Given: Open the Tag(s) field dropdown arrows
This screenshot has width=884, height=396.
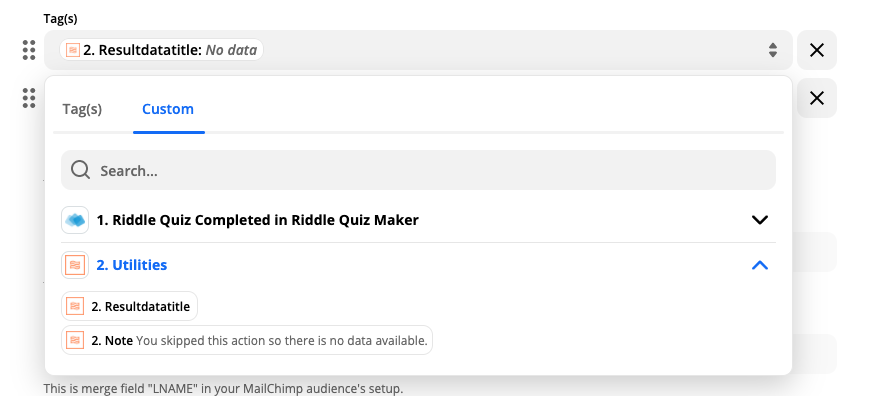Looking at the screenshot, I should [x=773, y=50].
